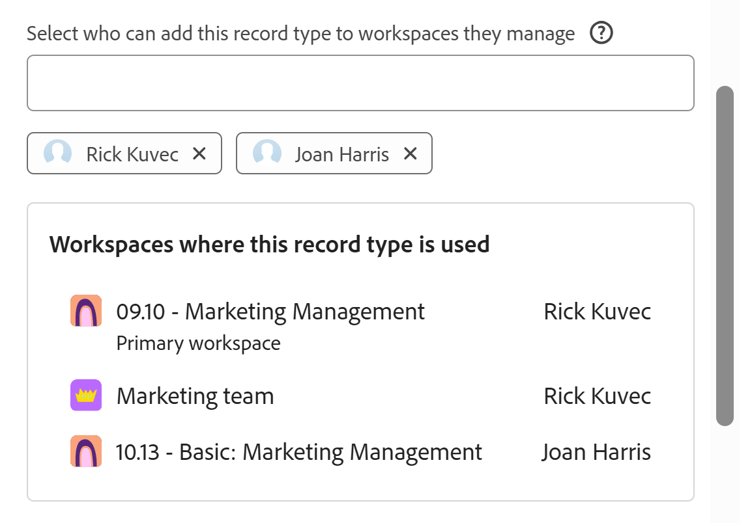Screen dimensions: 750x523
Task: Open the 09.10 - Marketing Management workspace
Action: pyautogui.click(x=270, y=312)
